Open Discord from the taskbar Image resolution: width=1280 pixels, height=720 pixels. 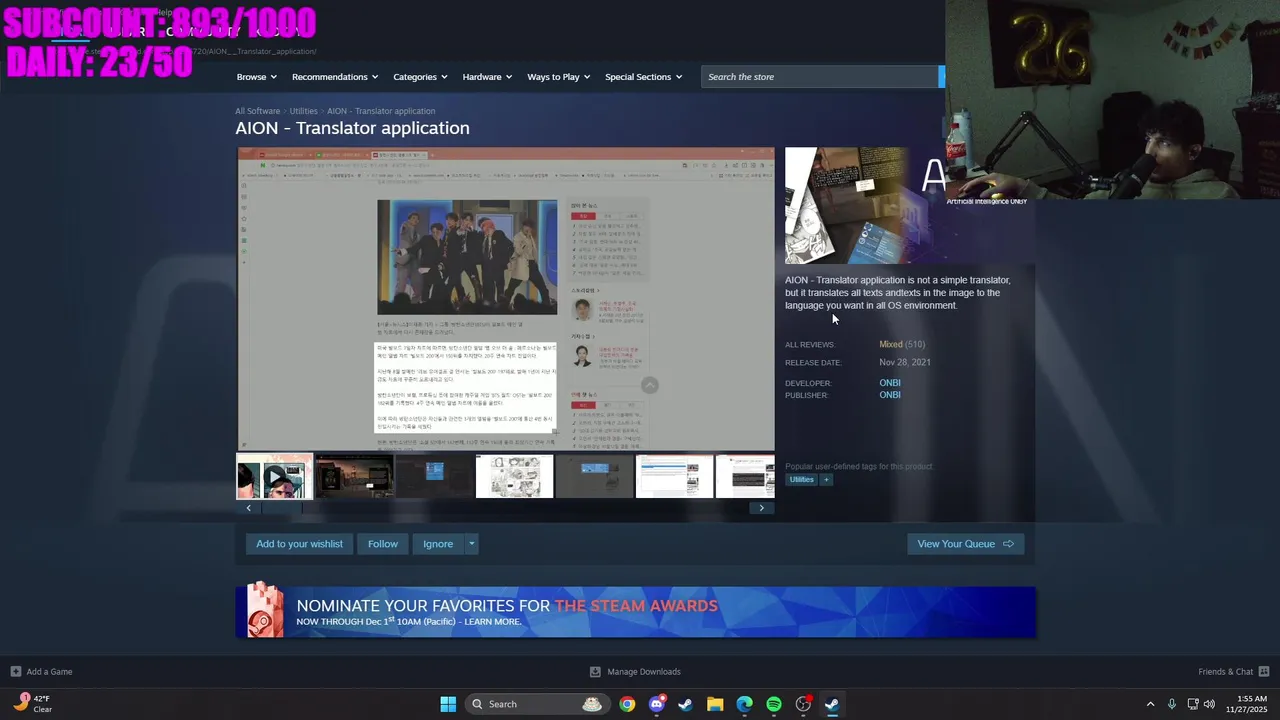pyautogui.click(x=656, y=704)
